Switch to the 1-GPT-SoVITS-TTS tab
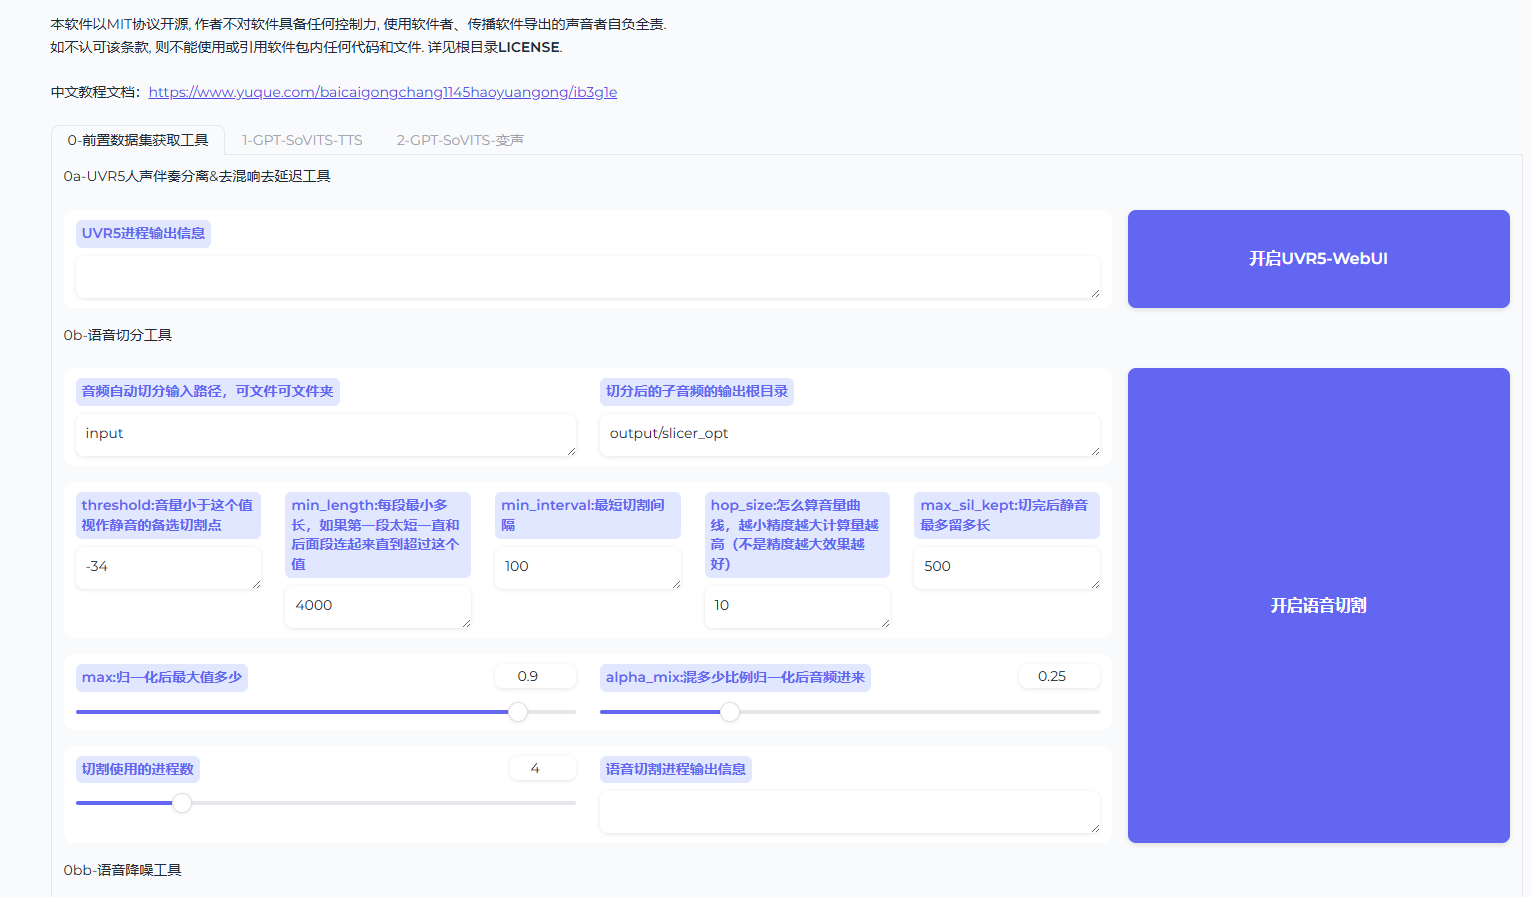1532x897 pixels. (x=302, y=140)
